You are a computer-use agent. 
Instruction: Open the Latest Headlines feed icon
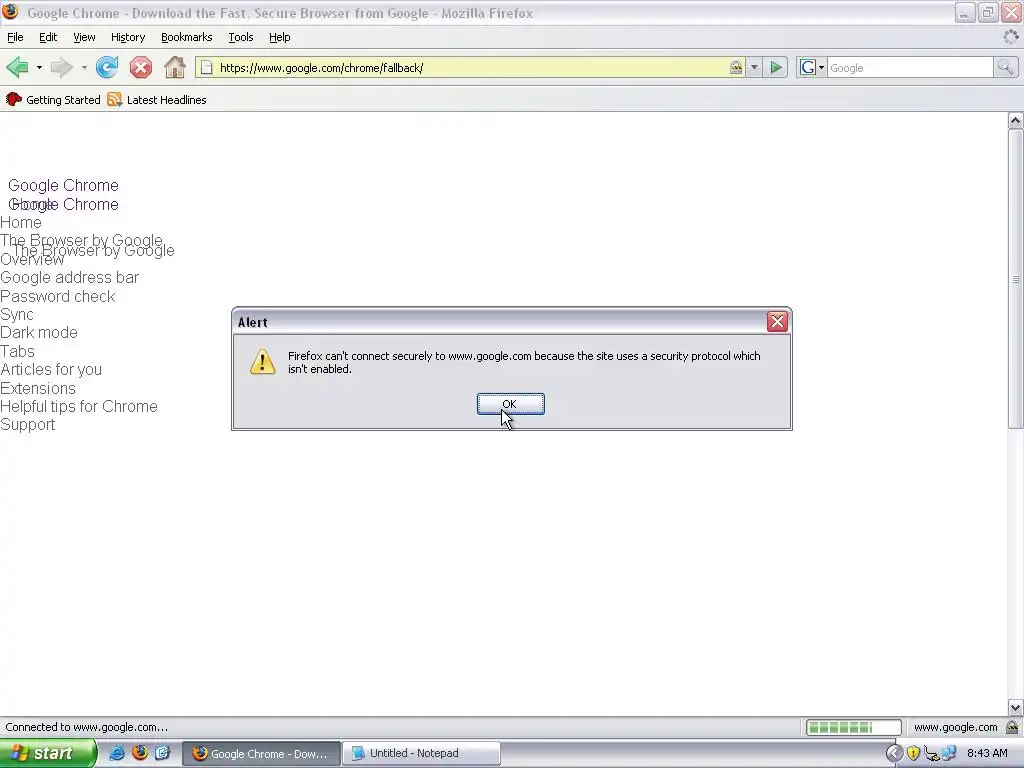pos(114,99)
